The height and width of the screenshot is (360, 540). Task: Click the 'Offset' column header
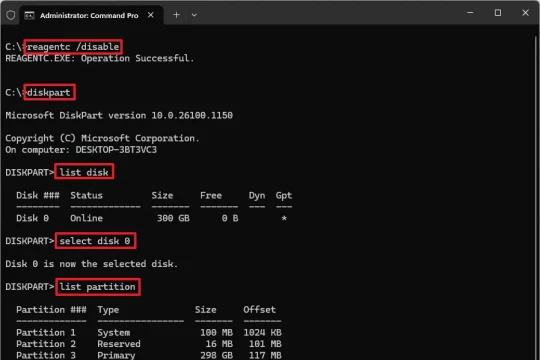260,309
